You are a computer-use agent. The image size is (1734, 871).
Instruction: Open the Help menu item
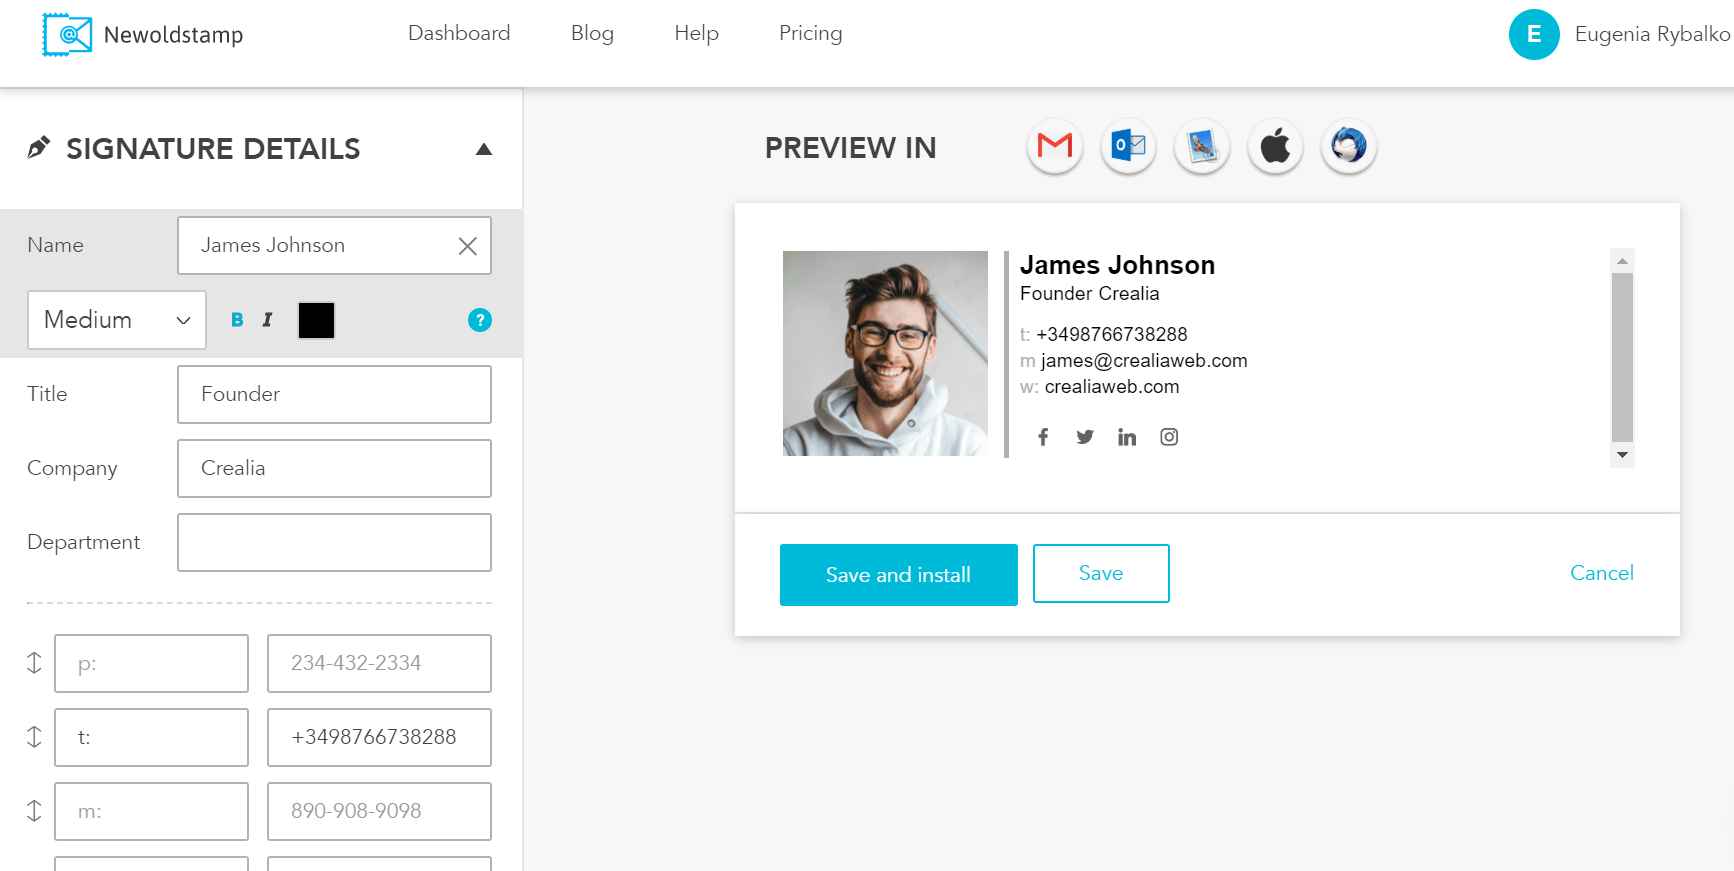pyautogui.click(x=696, y=33)
